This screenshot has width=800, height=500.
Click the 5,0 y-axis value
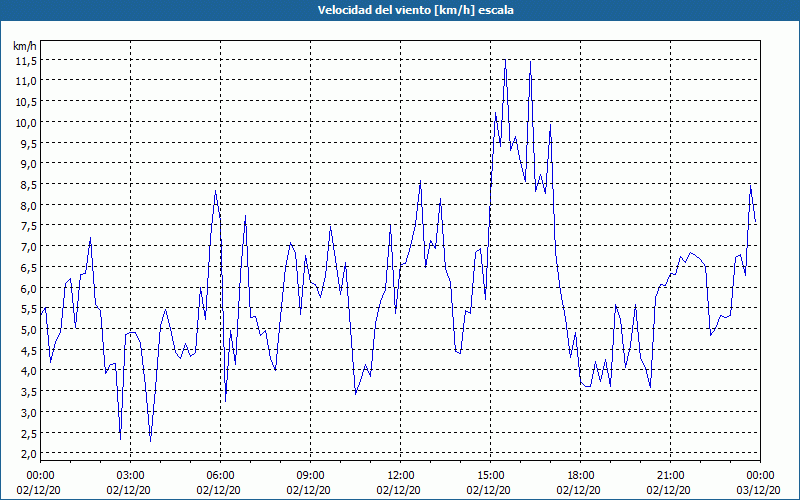[x=28, y=330]
